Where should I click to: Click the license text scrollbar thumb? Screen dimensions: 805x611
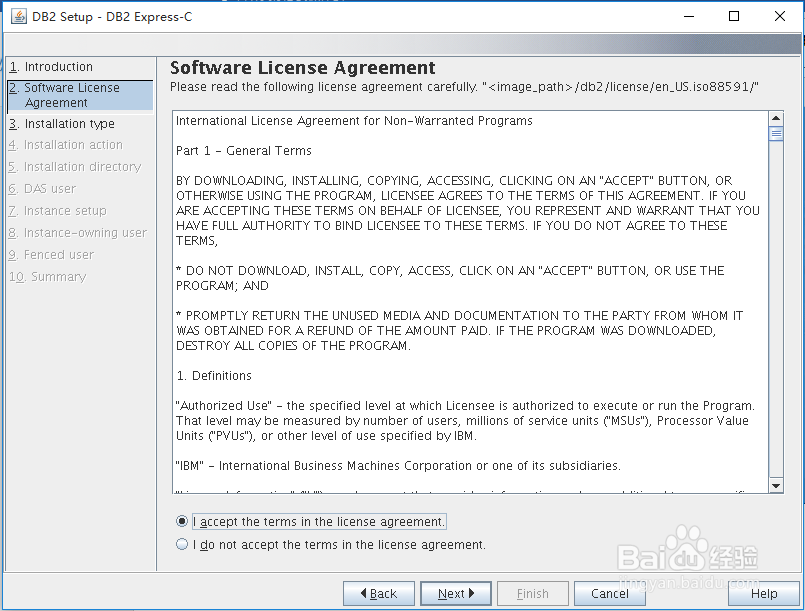pyautogui.click(x=776, y=133)
